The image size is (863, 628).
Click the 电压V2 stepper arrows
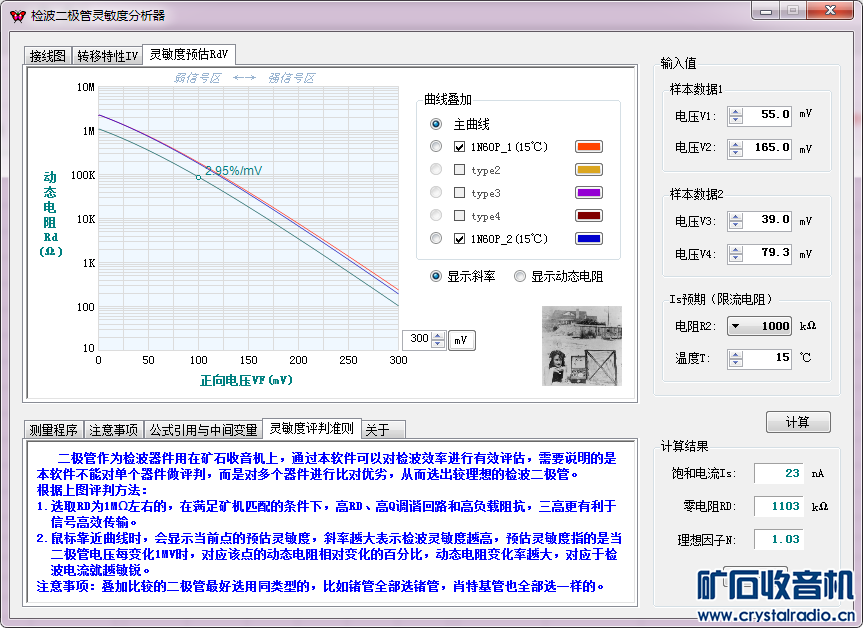[735, 149]
